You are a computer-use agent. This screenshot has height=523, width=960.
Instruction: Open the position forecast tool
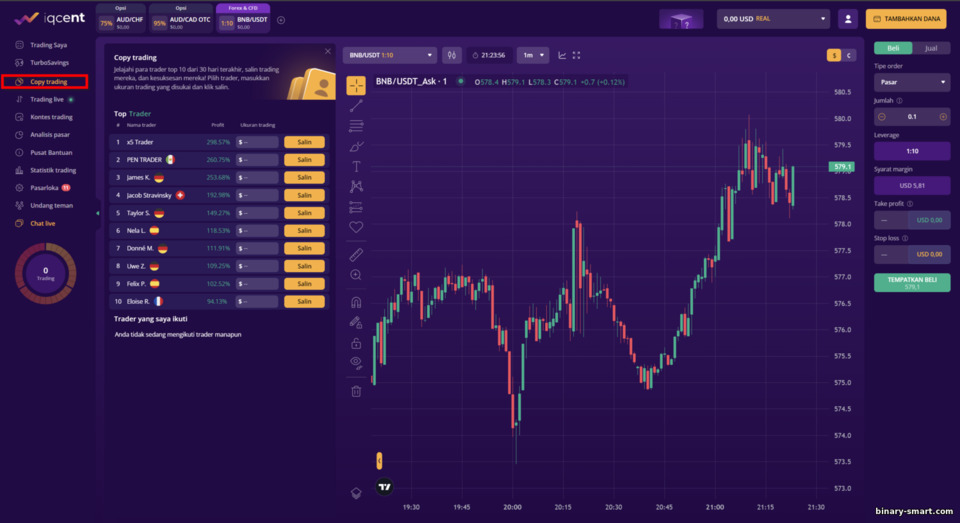point(356,207)
